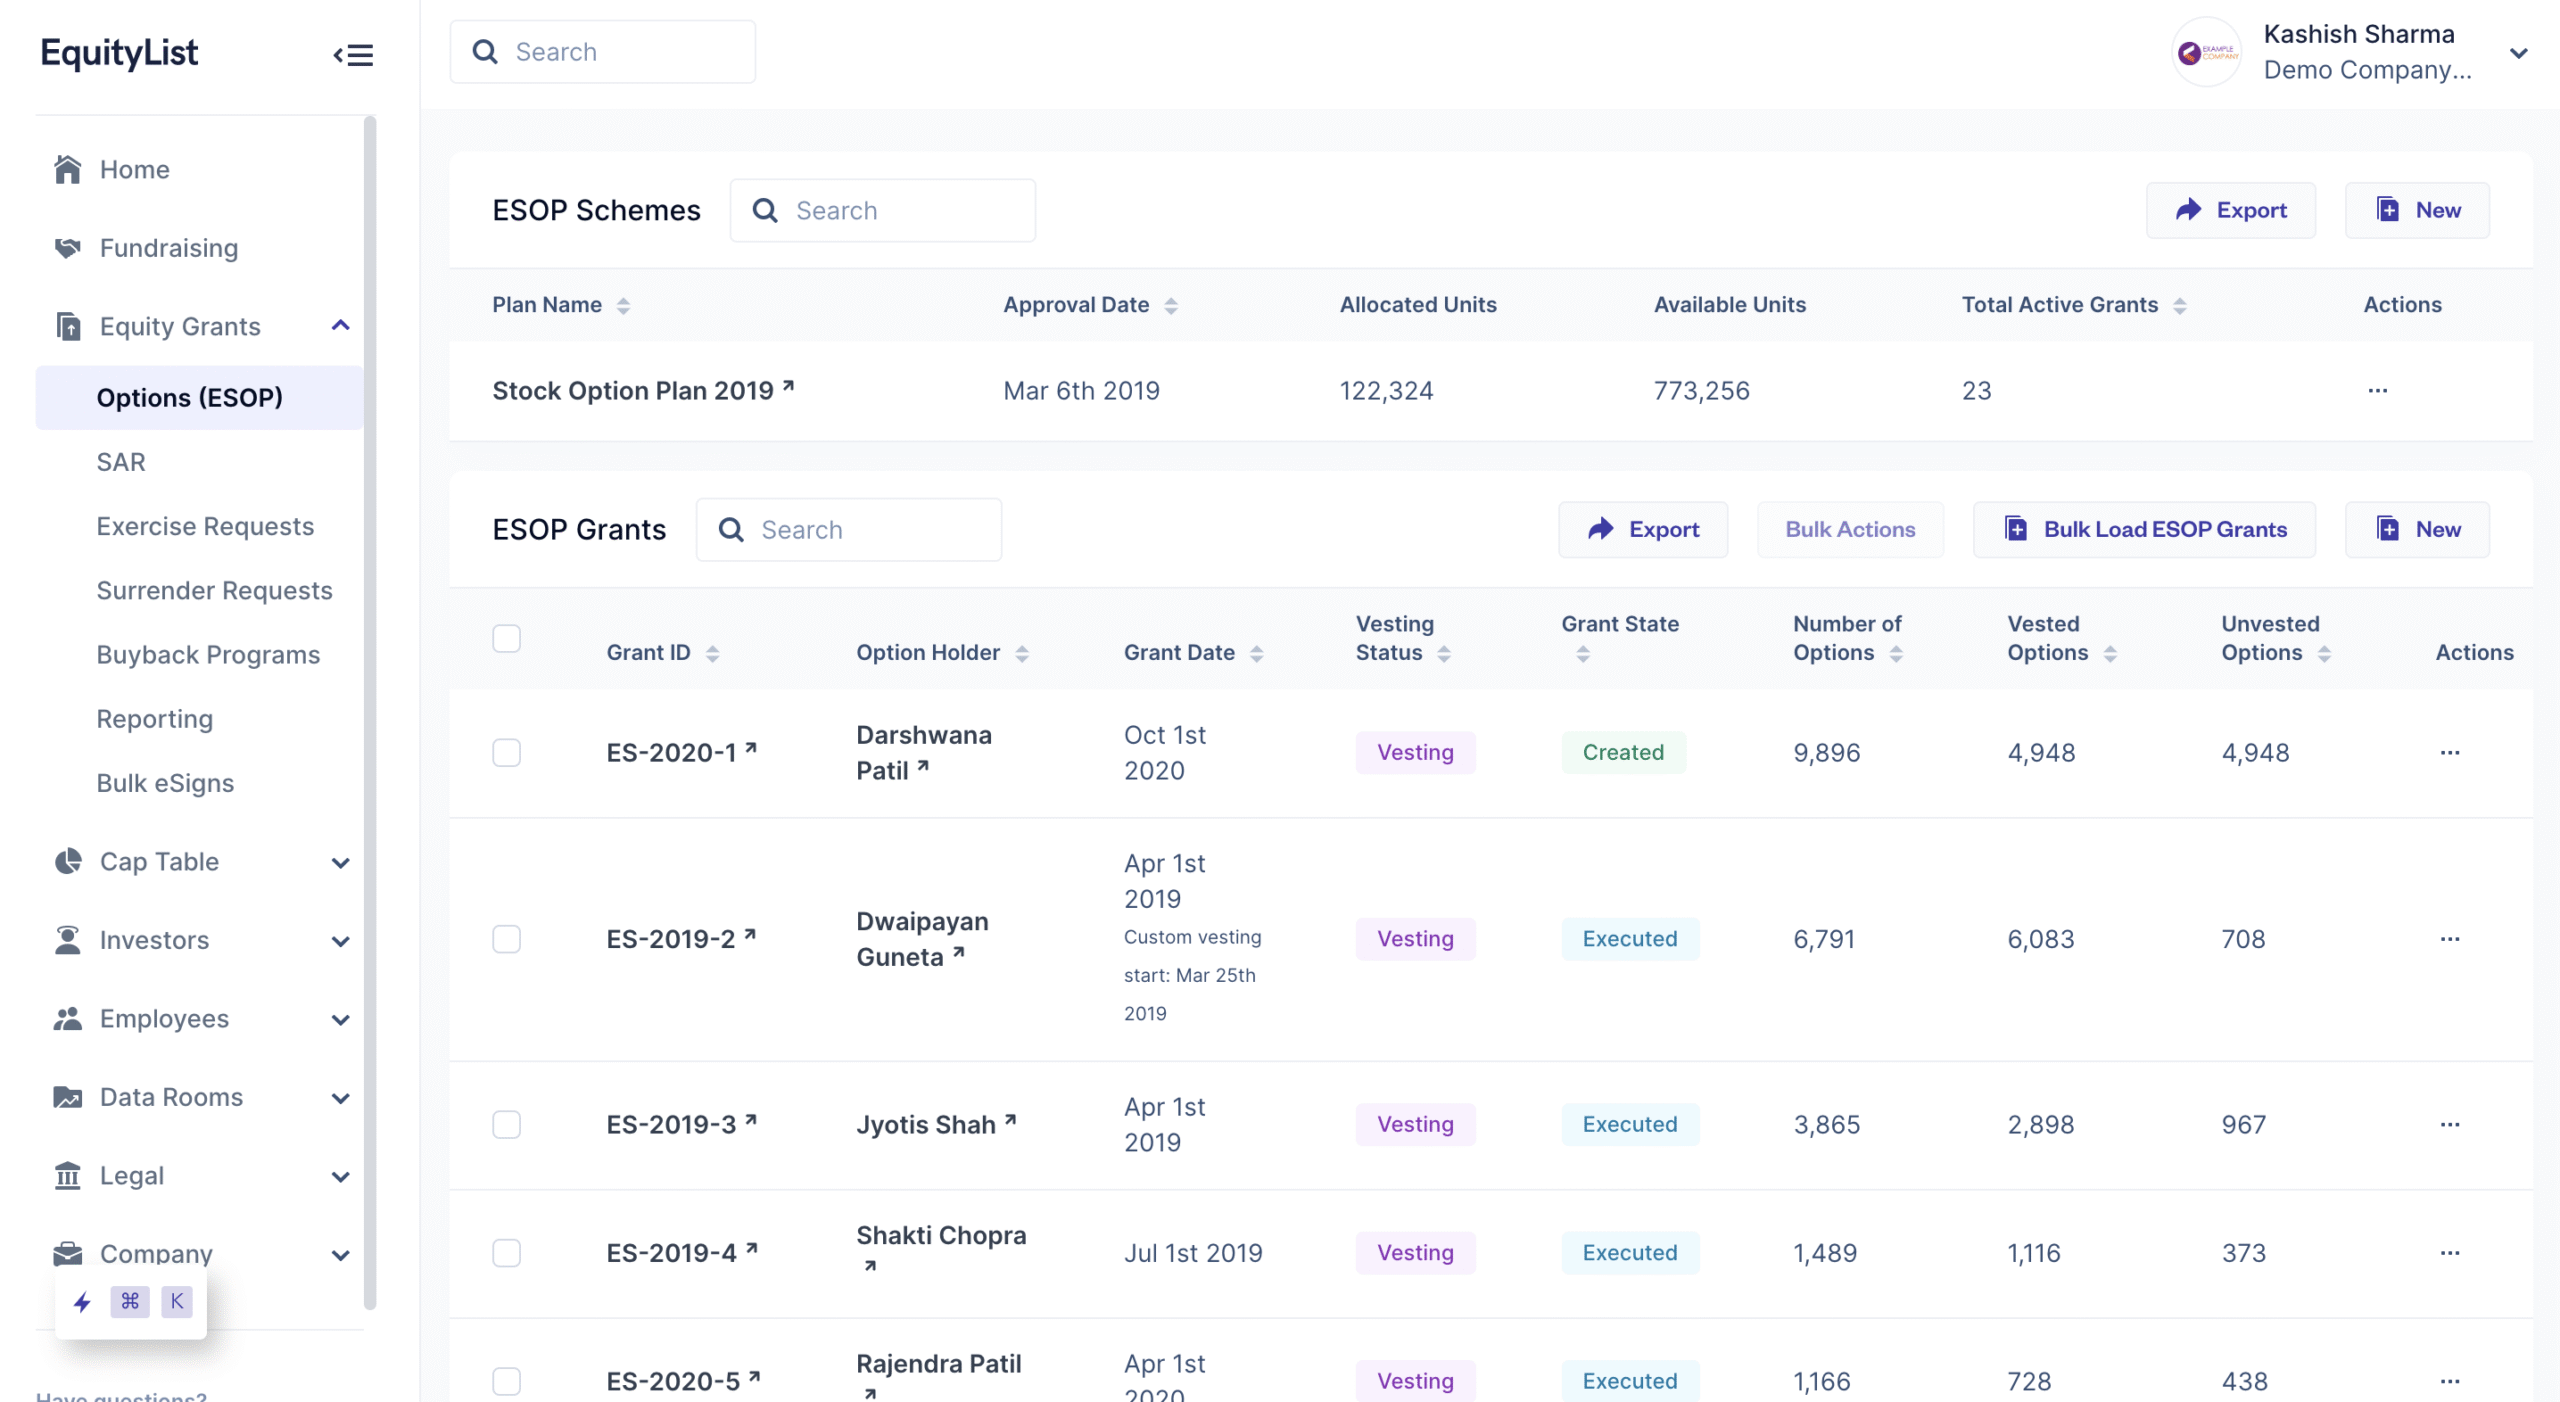Open the Kashish Sharma account dropdown arrow

2518,53
